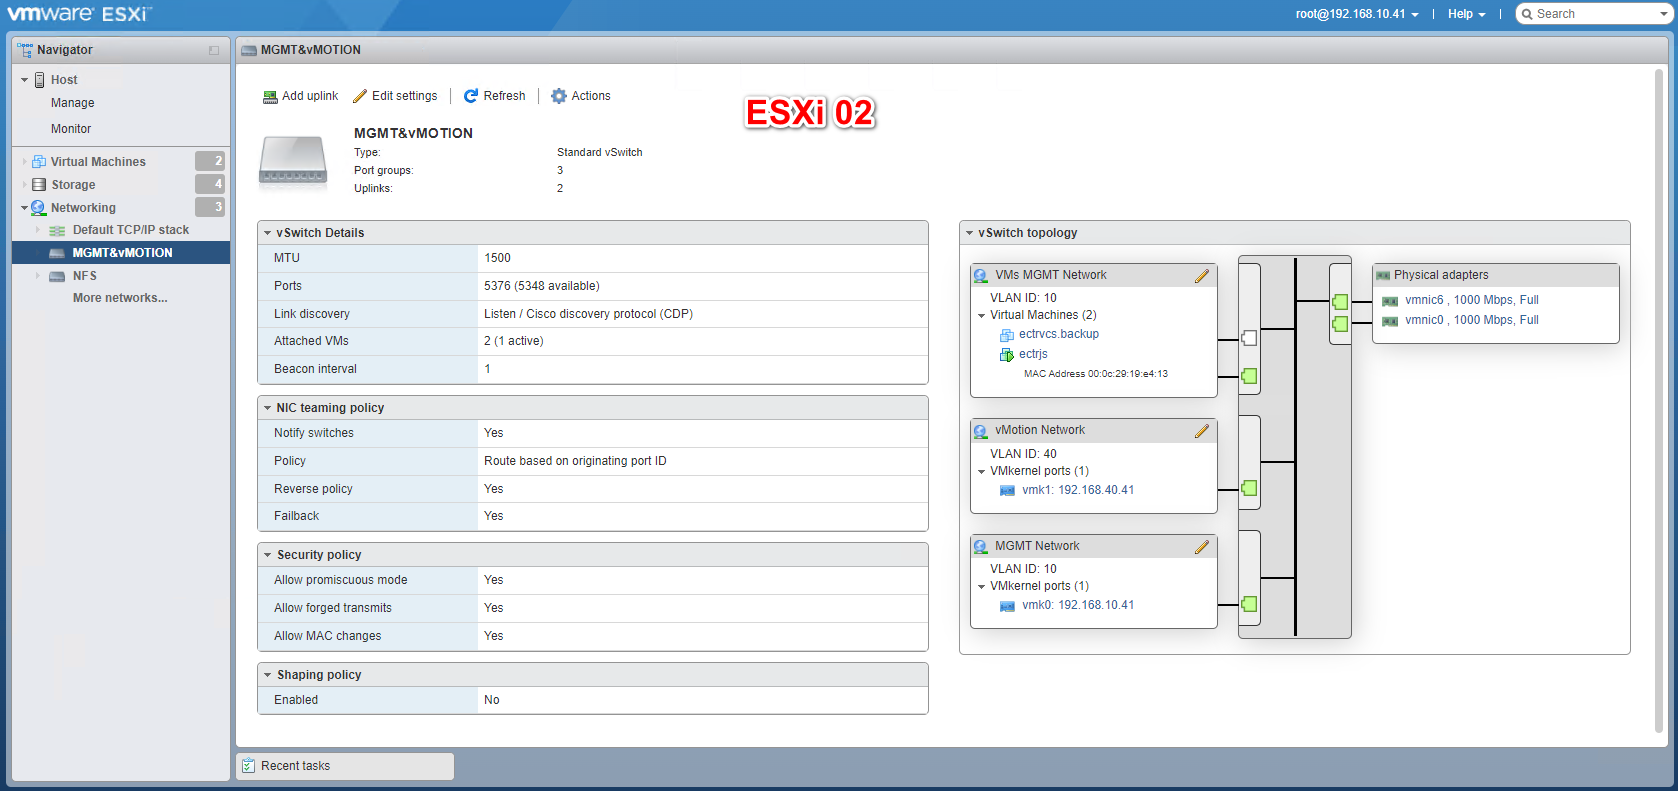This screenshot has height=791, width=1678.
Task: Open vmk1: 192.168.40.41 link
Action: tap(1078, 490)
